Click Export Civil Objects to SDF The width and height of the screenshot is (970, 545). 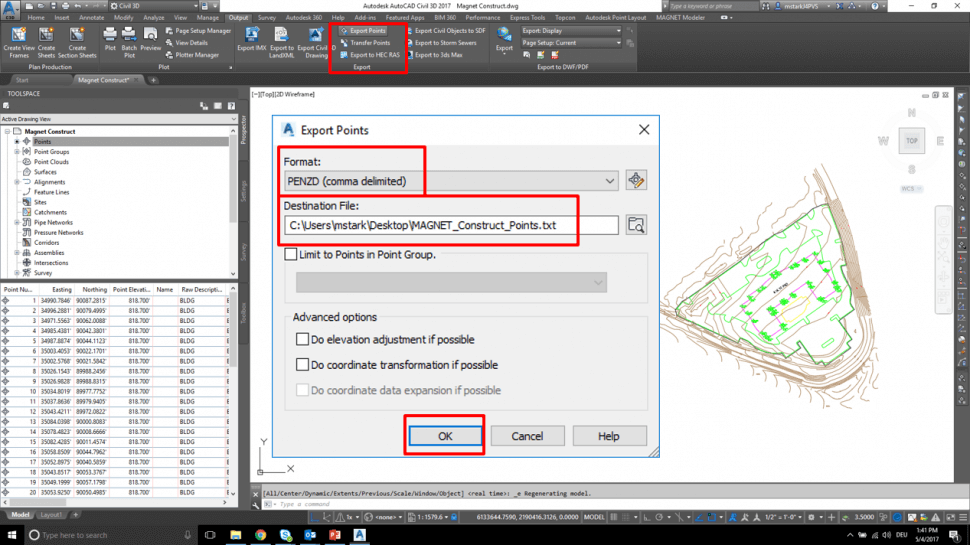(x=446, y=30)
